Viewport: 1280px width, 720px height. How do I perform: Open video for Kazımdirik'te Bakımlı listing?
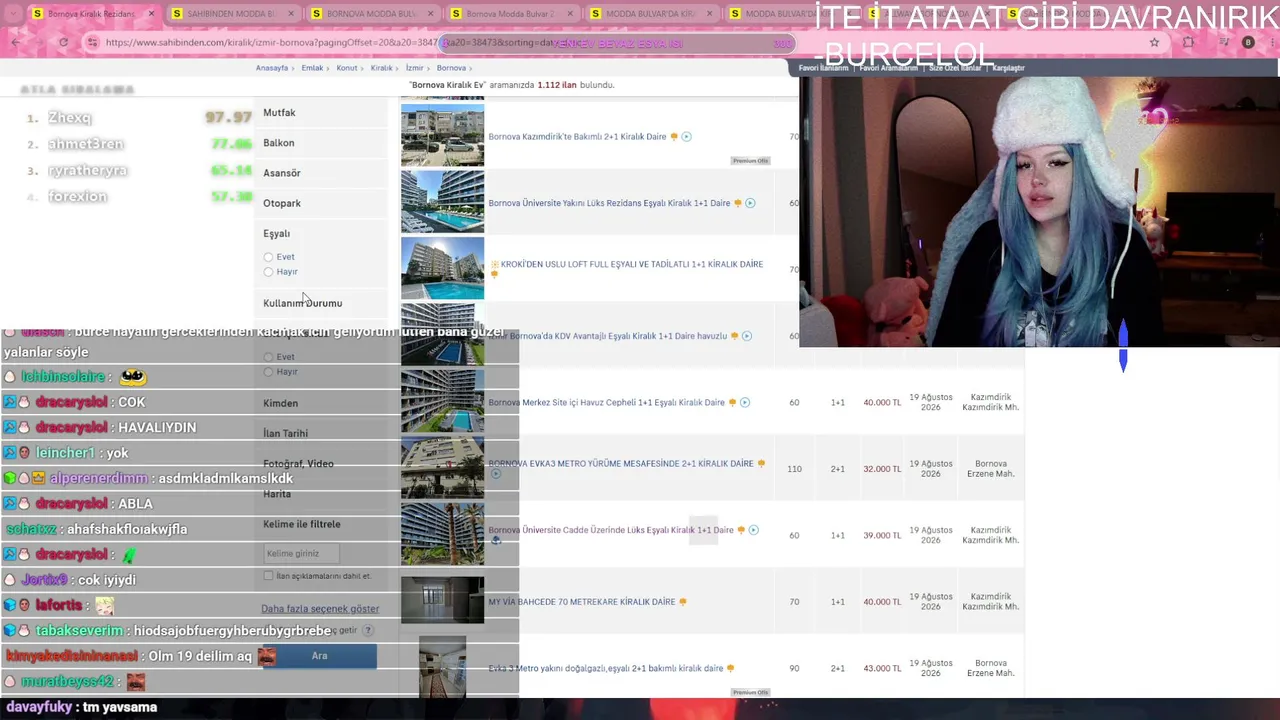coord(686,137)
